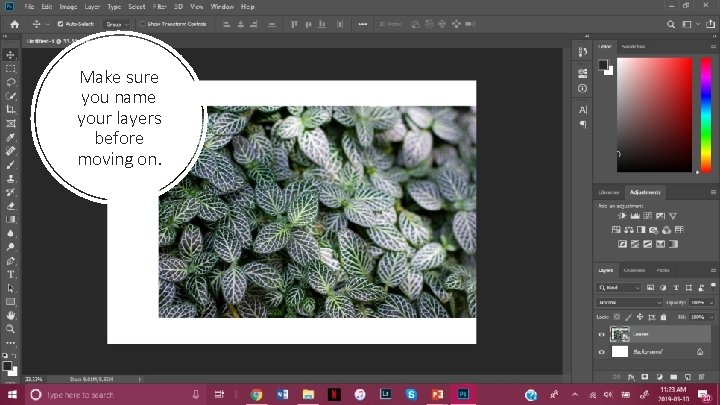Open the Layers panel menu

pos(713,270)
